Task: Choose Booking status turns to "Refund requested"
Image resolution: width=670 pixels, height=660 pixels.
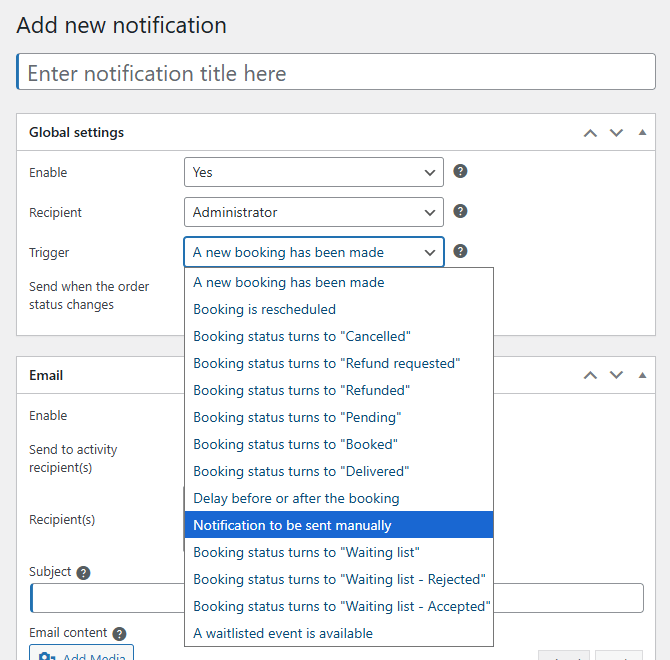Action: tap(339, 363)
